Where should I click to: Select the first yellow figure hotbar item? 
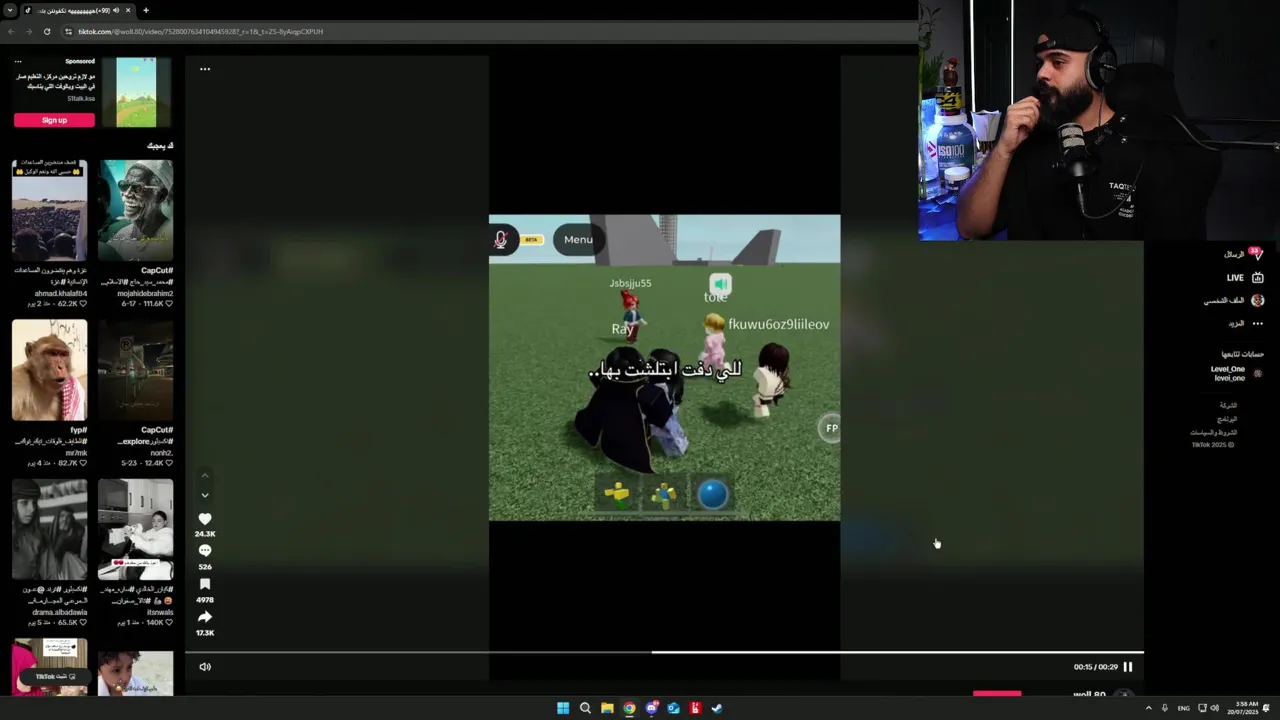(x=617, y=494)
